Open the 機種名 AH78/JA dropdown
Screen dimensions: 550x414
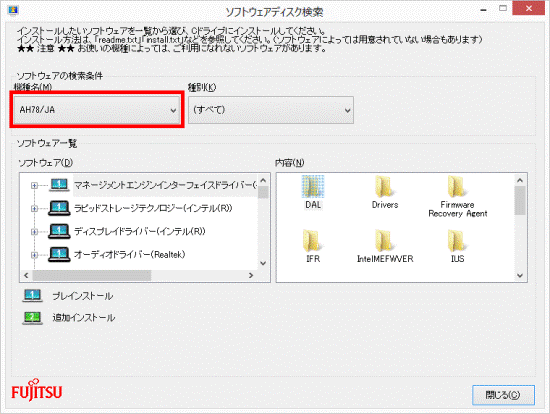[x=96, y=110]
